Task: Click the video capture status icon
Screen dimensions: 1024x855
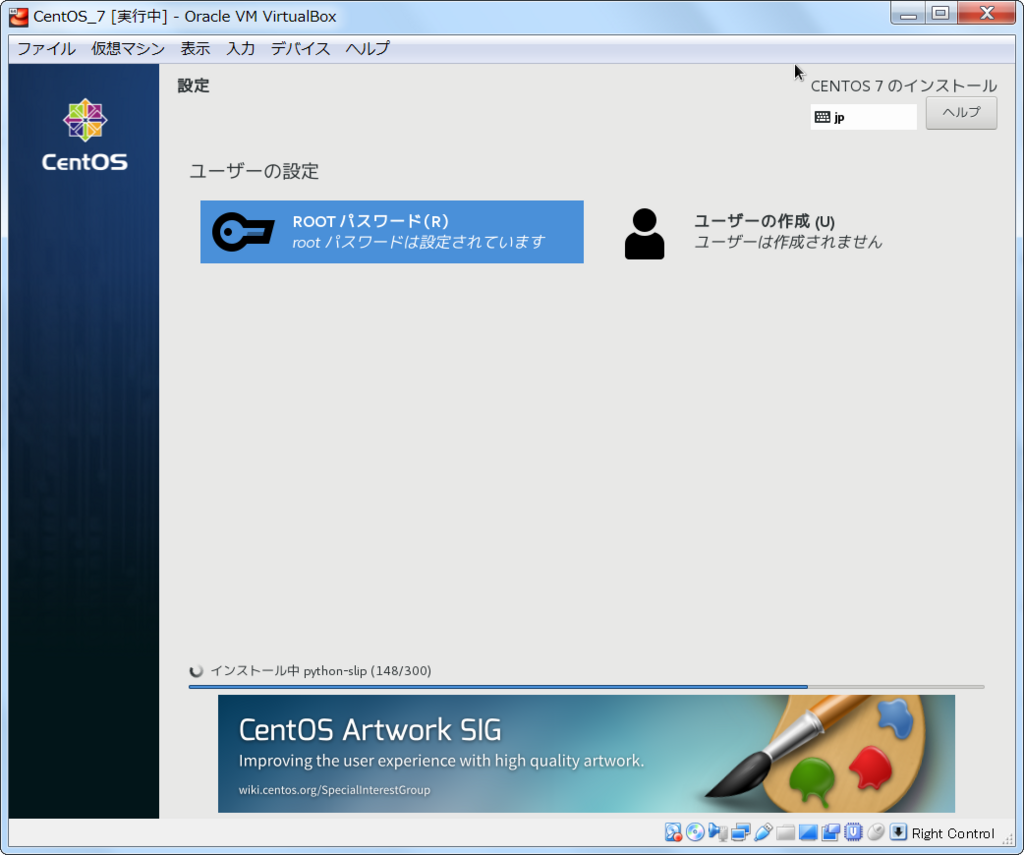Action: (x=830, y=833)
